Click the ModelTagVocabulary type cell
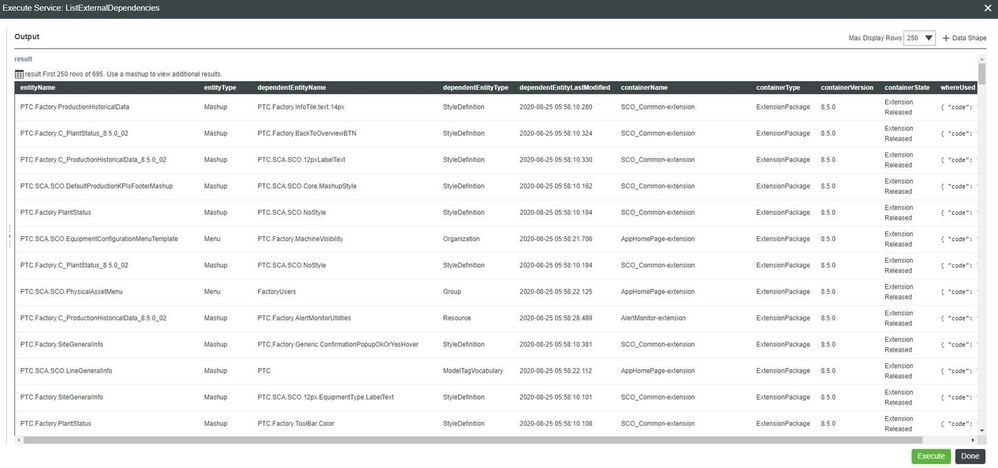Viewport: 998px width, 468px height. click(x=472, y=371)
